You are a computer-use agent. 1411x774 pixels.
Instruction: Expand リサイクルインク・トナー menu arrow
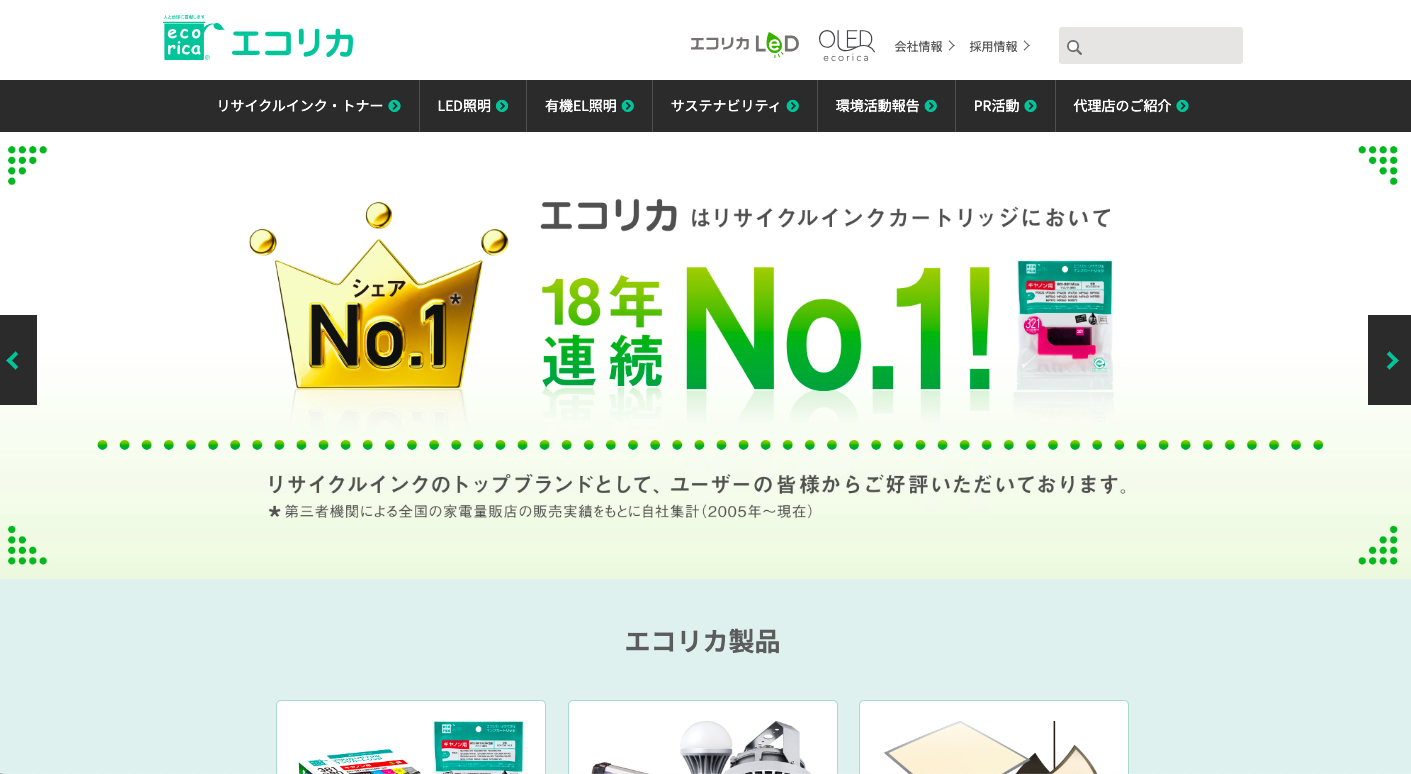point(395,106)
